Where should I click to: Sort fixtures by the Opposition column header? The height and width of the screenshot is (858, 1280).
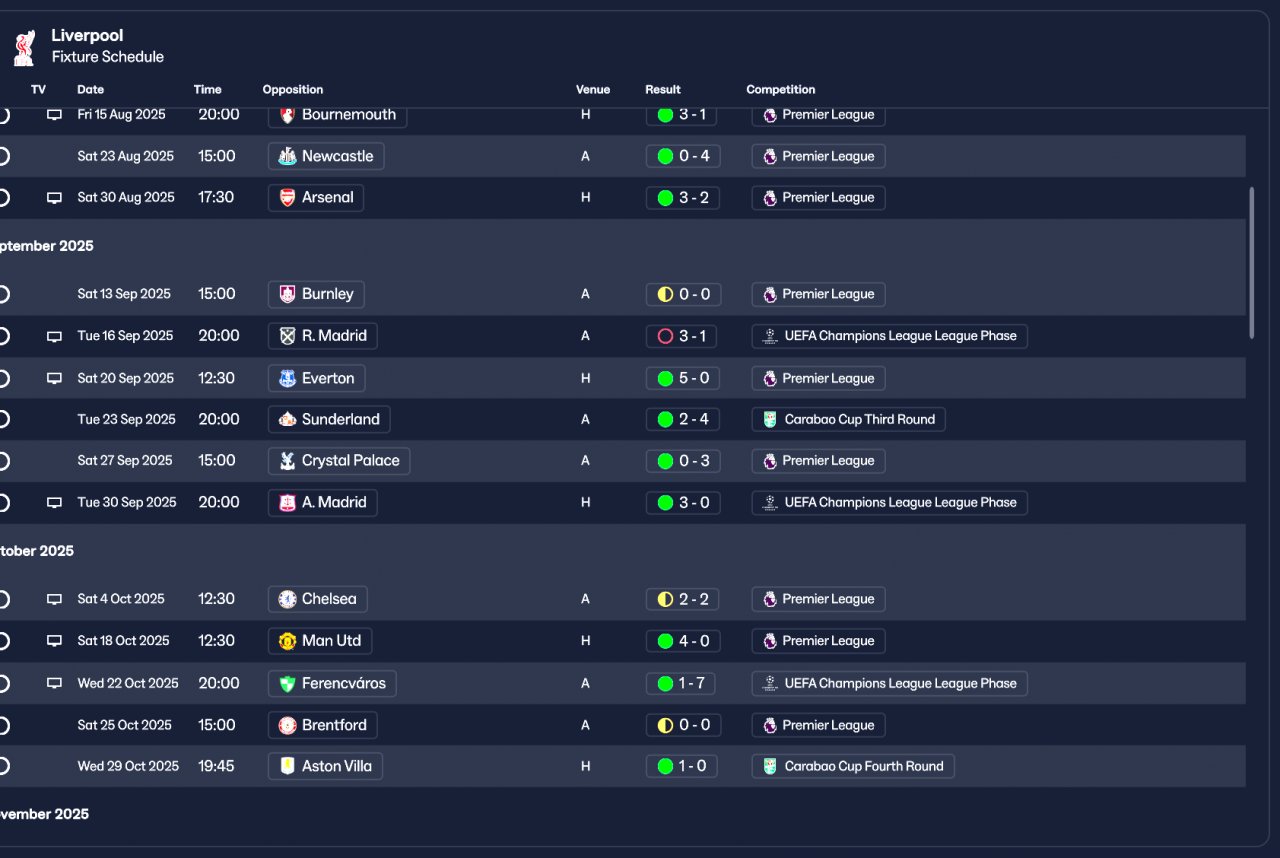[293, 90]
